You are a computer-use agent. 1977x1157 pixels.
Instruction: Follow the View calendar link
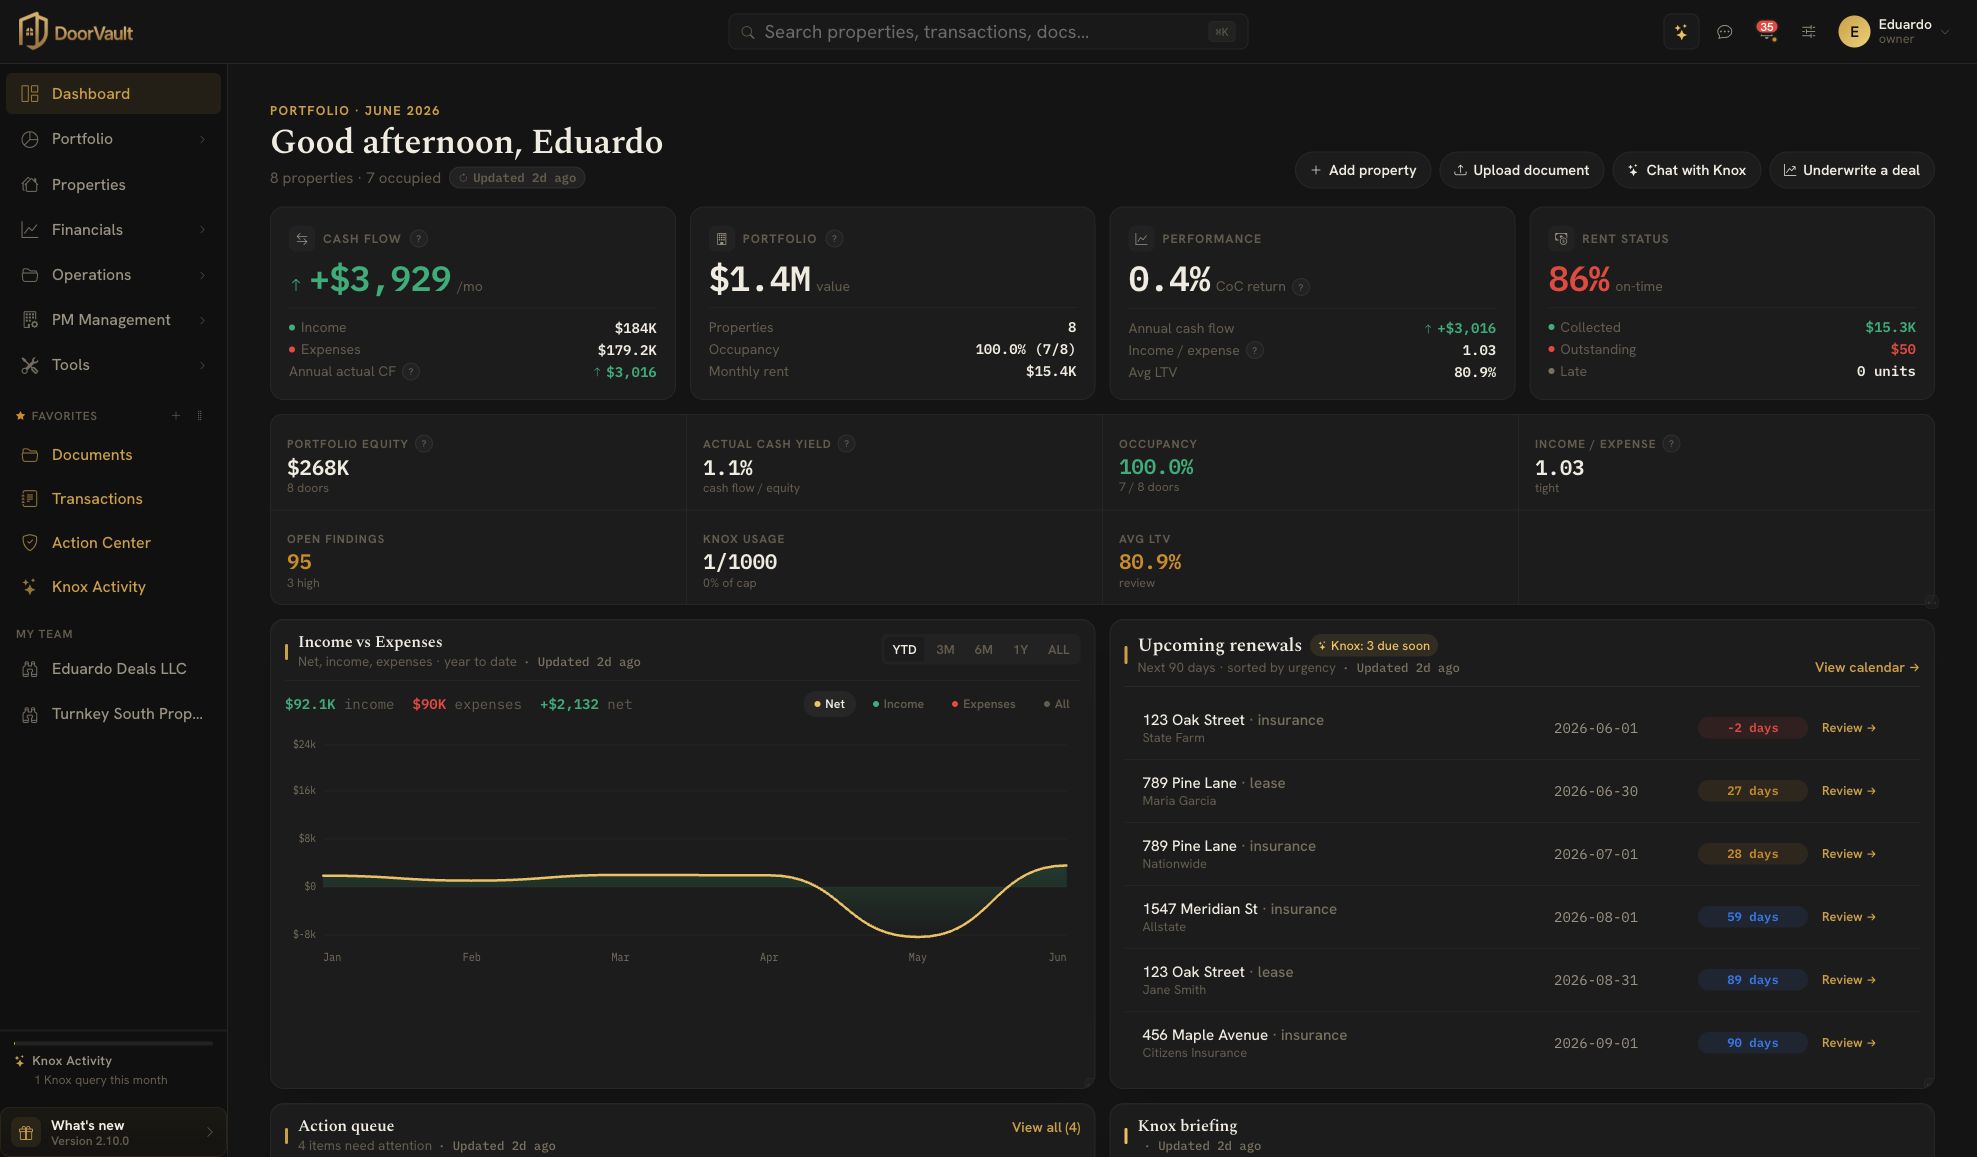point(1866,668)
